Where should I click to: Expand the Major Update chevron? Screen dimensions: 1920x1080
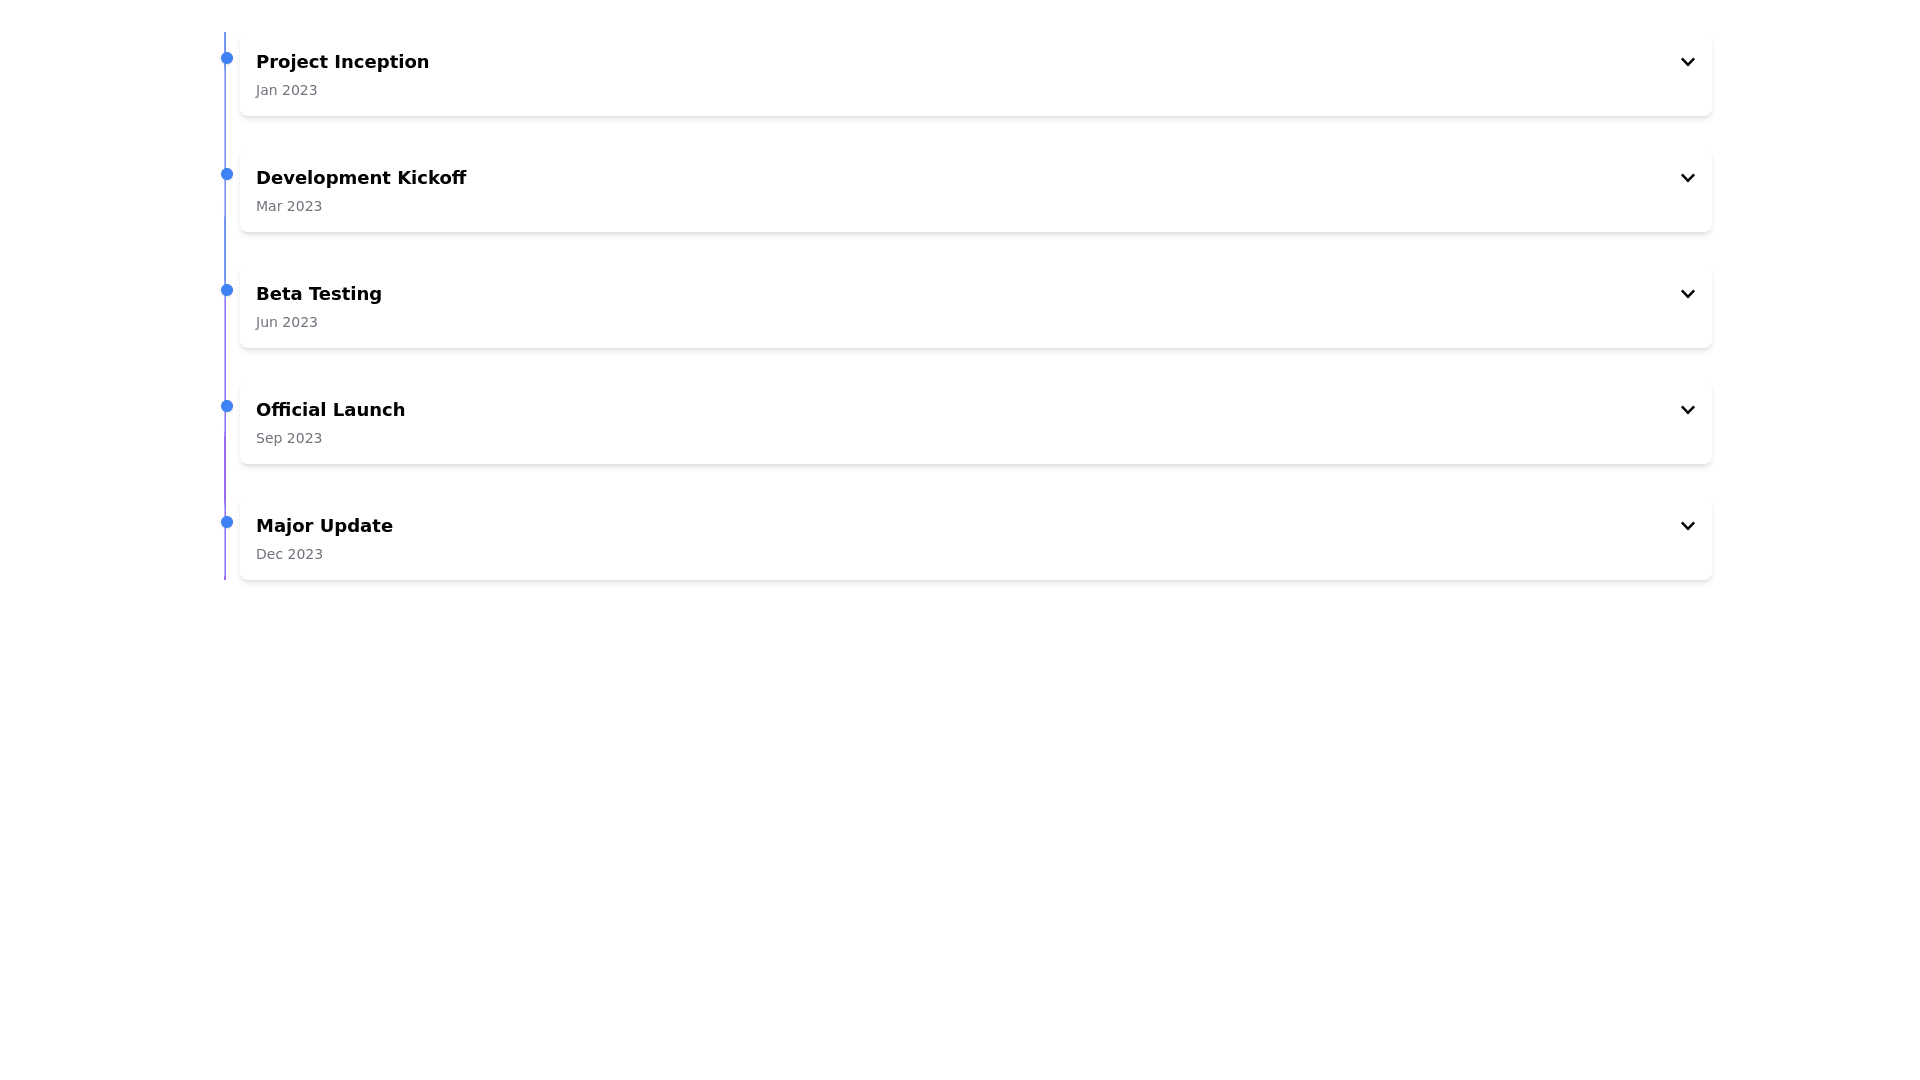[x=1687, y=526]
